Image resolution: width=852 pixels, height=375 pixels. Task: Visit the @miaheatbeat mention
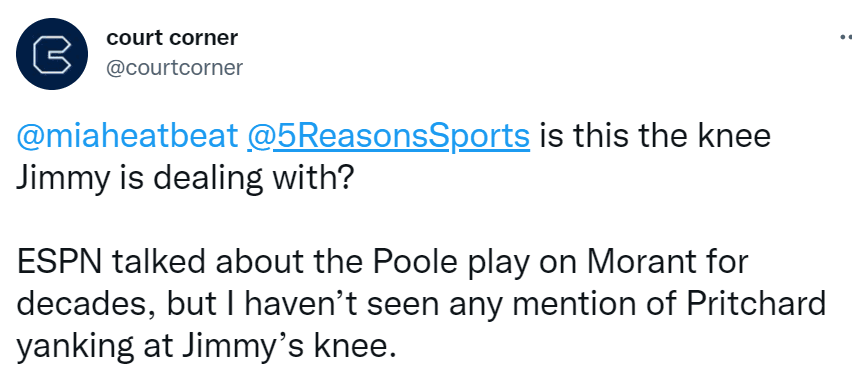point(127,136)
